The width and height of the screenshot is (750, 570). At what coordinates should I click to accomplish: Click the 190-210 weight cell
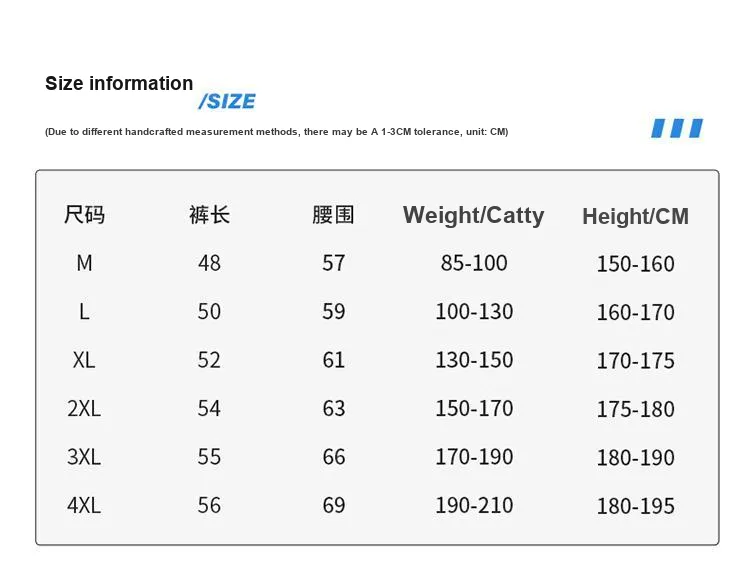[x=474, y=505]
